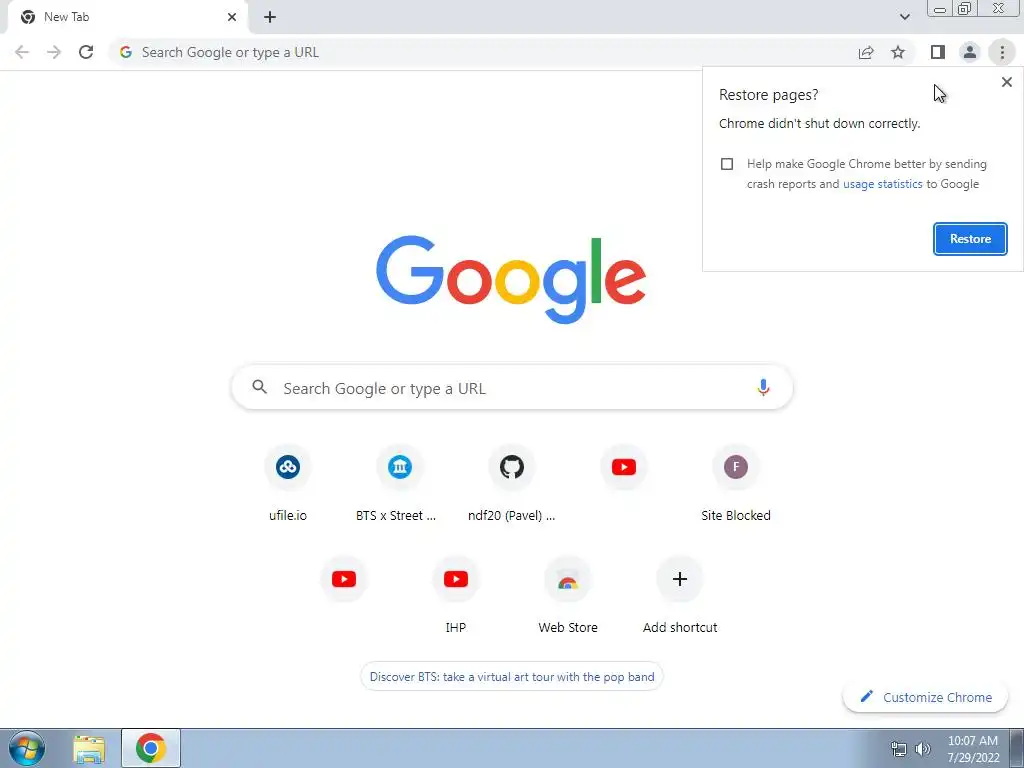The height and width of the screenshot is (768, 1024).
Task: Expand the tab search chevron
Action: [x=904, y=17]
